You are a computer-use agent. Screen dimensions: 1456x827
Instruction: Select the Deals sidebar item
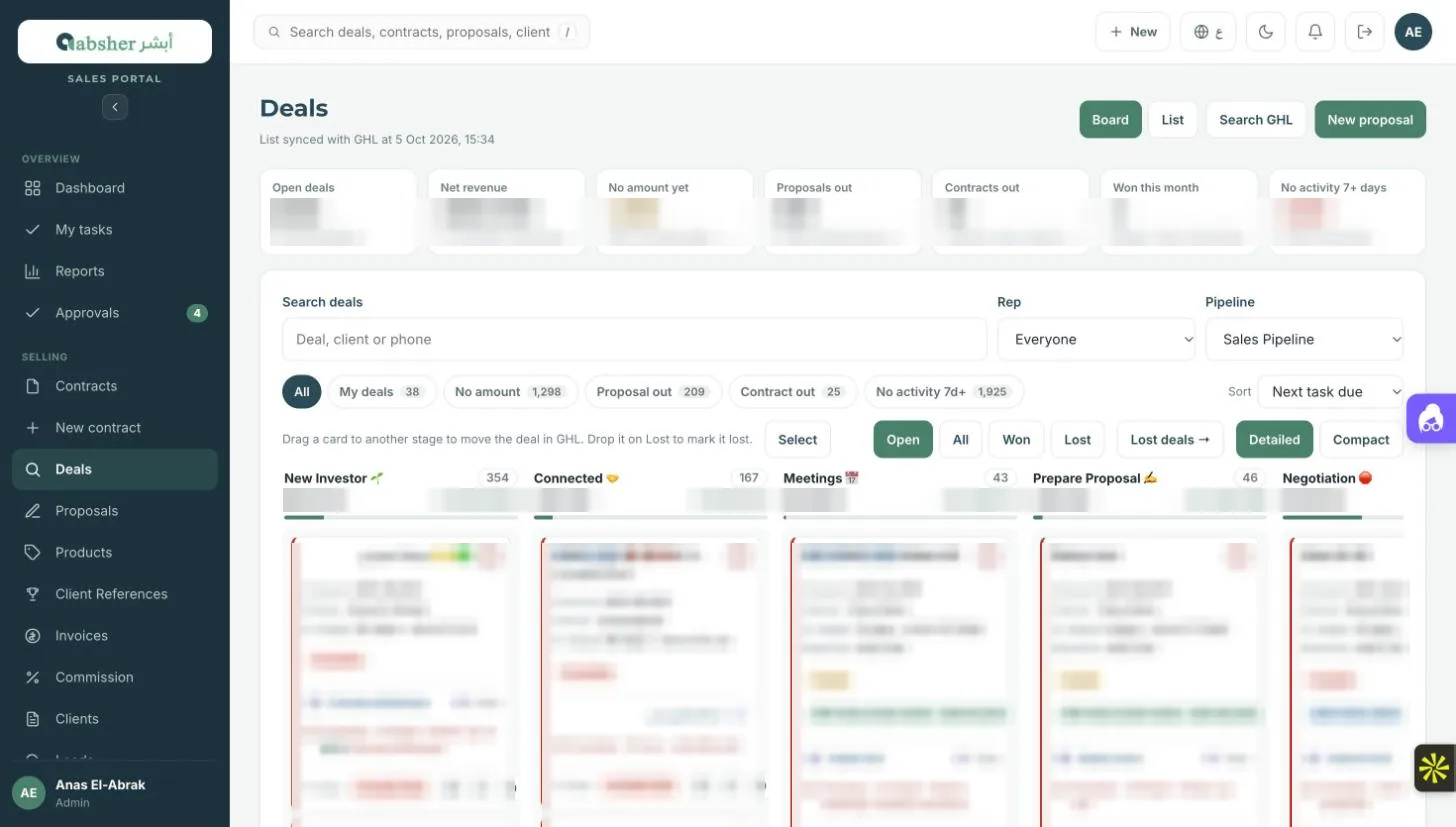(114, 469)
